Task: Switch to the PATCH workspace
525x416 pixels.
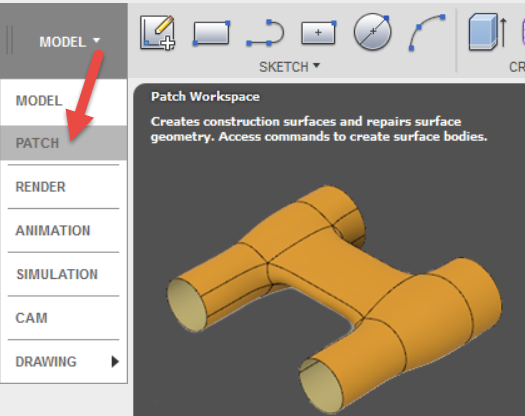Action: click(x=64, y=143)
